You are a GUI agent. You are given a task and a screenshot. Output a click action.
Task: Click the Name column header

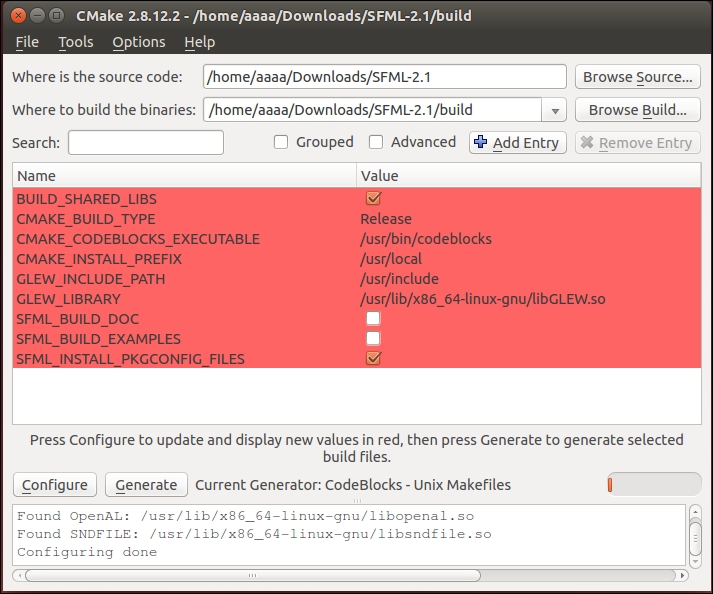pyautogui.click(x=185, y=176)
